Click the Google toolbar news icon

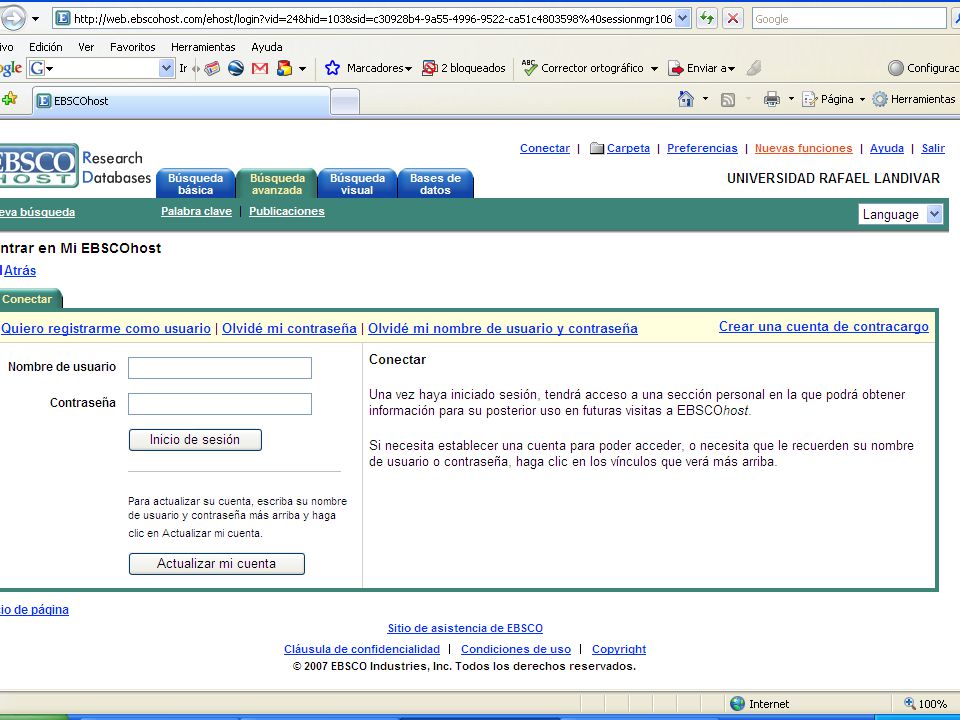coord(212,69)
